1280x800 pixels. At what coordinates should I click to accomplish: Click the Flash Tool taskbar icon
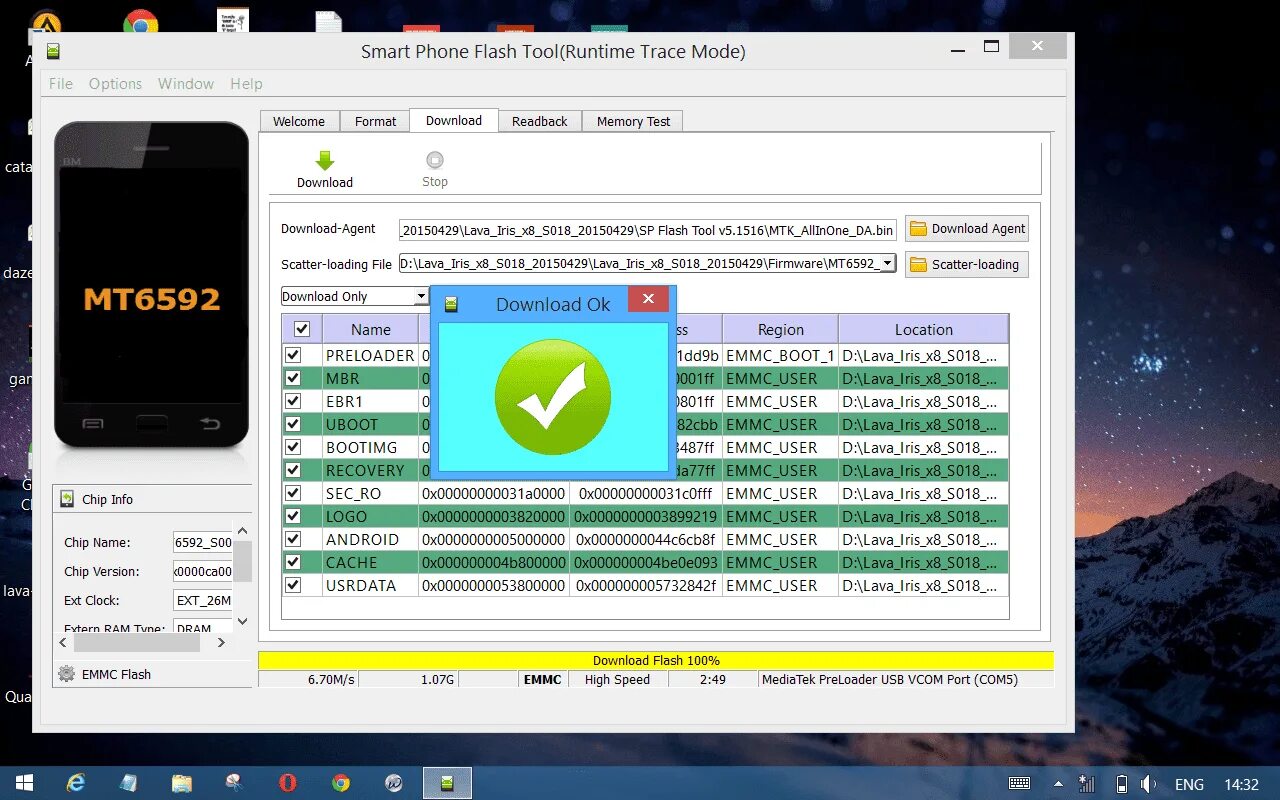click(447, 783)
